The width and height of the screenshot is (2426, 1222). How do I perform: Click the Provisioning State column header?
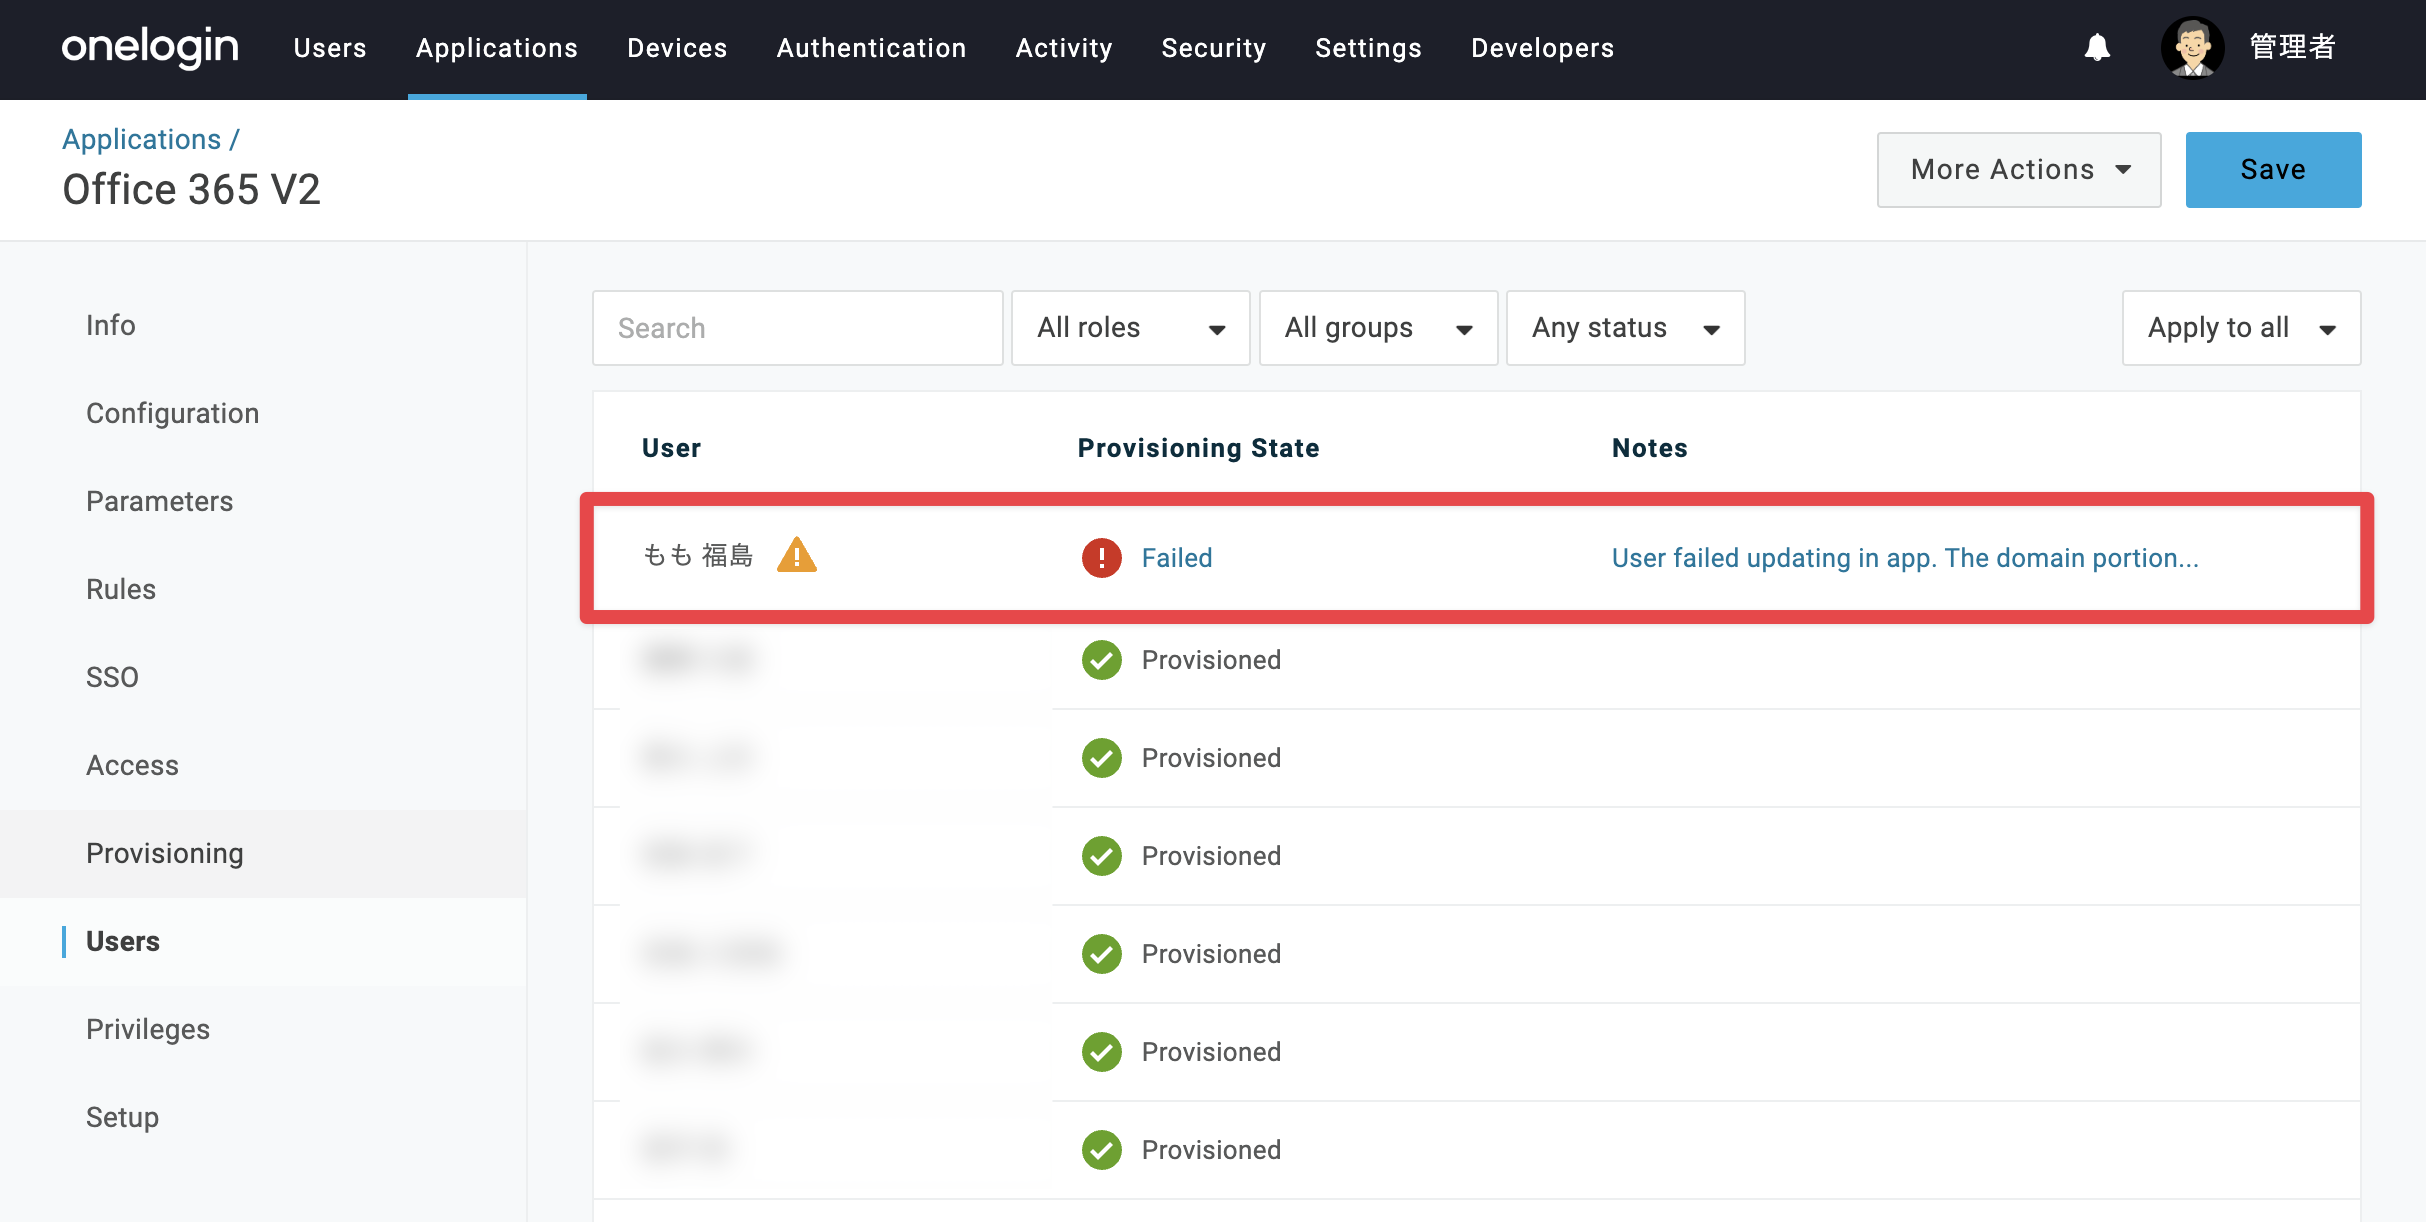tap(1198, 447)
